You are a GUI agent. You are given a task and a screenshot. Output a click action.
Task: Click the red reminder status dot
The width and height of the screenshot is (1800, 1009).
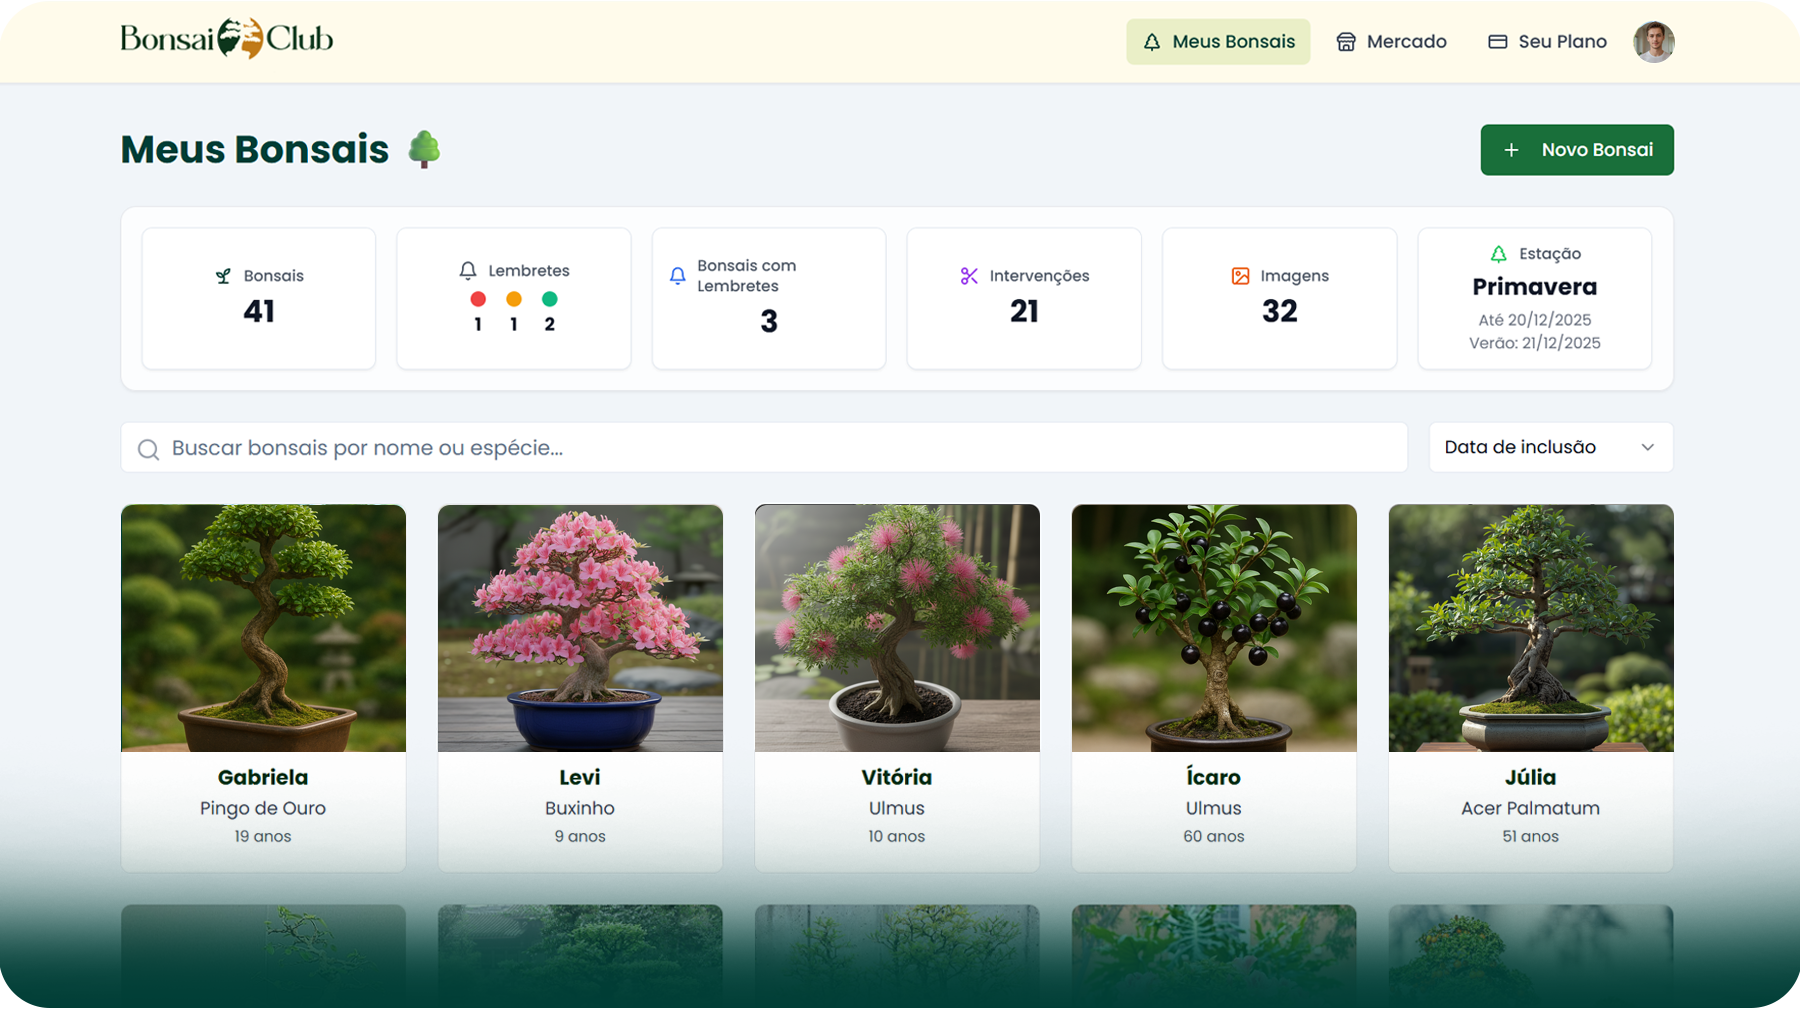click(478, 299)
